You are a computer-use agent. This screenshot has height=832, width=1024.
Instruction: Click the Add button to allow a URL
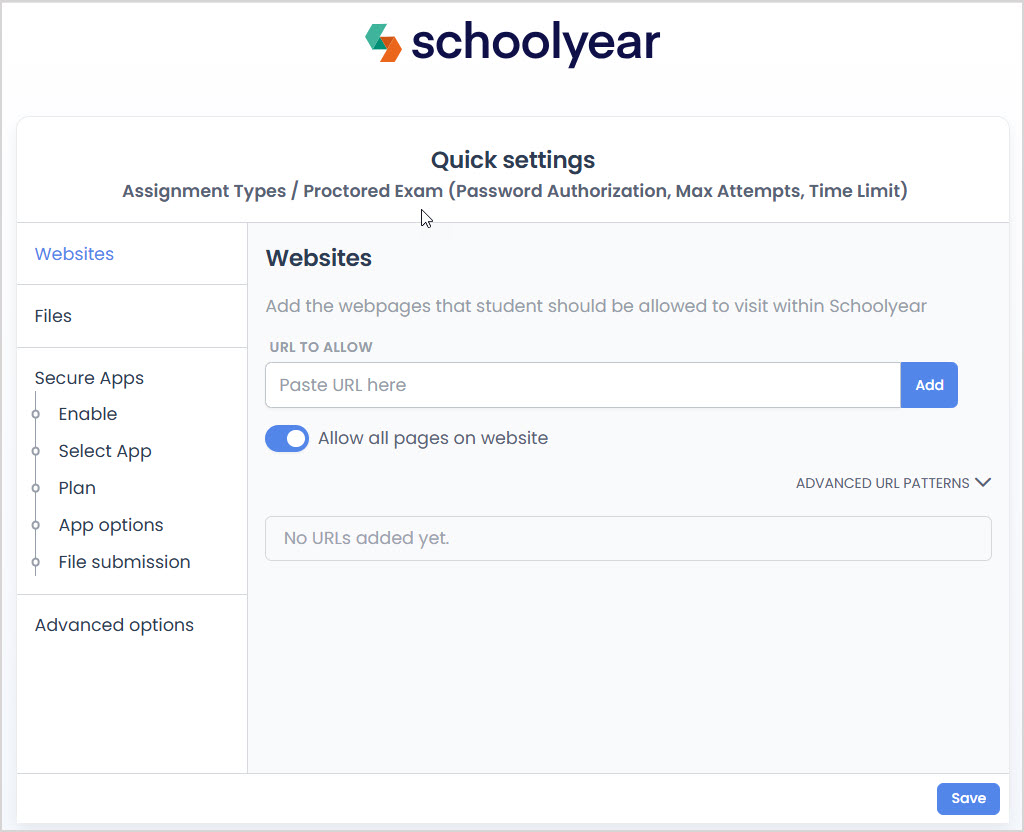[929, 385]
